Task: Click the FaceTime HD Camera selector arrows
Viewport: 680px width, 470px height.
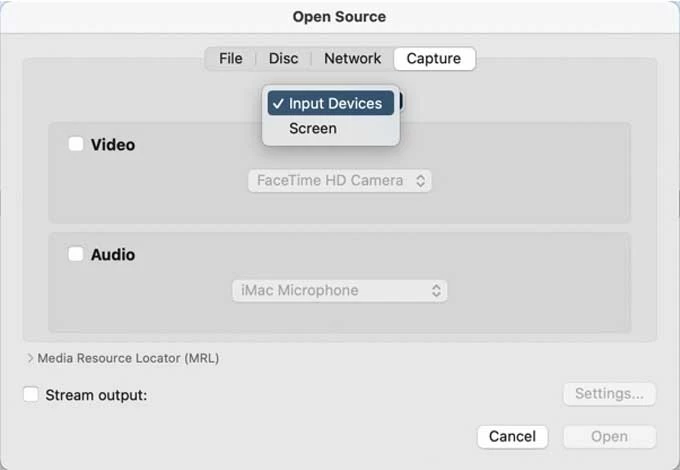Action: [421, 181]
